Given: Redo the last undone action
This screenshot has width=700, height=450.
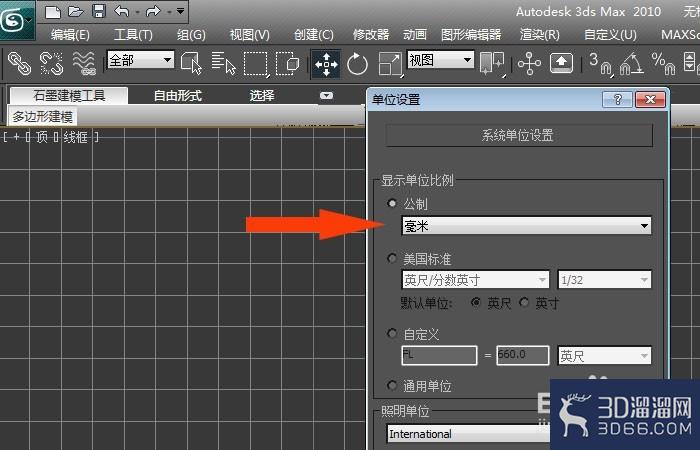Looking at the screenshot, I should pos(153,11).
